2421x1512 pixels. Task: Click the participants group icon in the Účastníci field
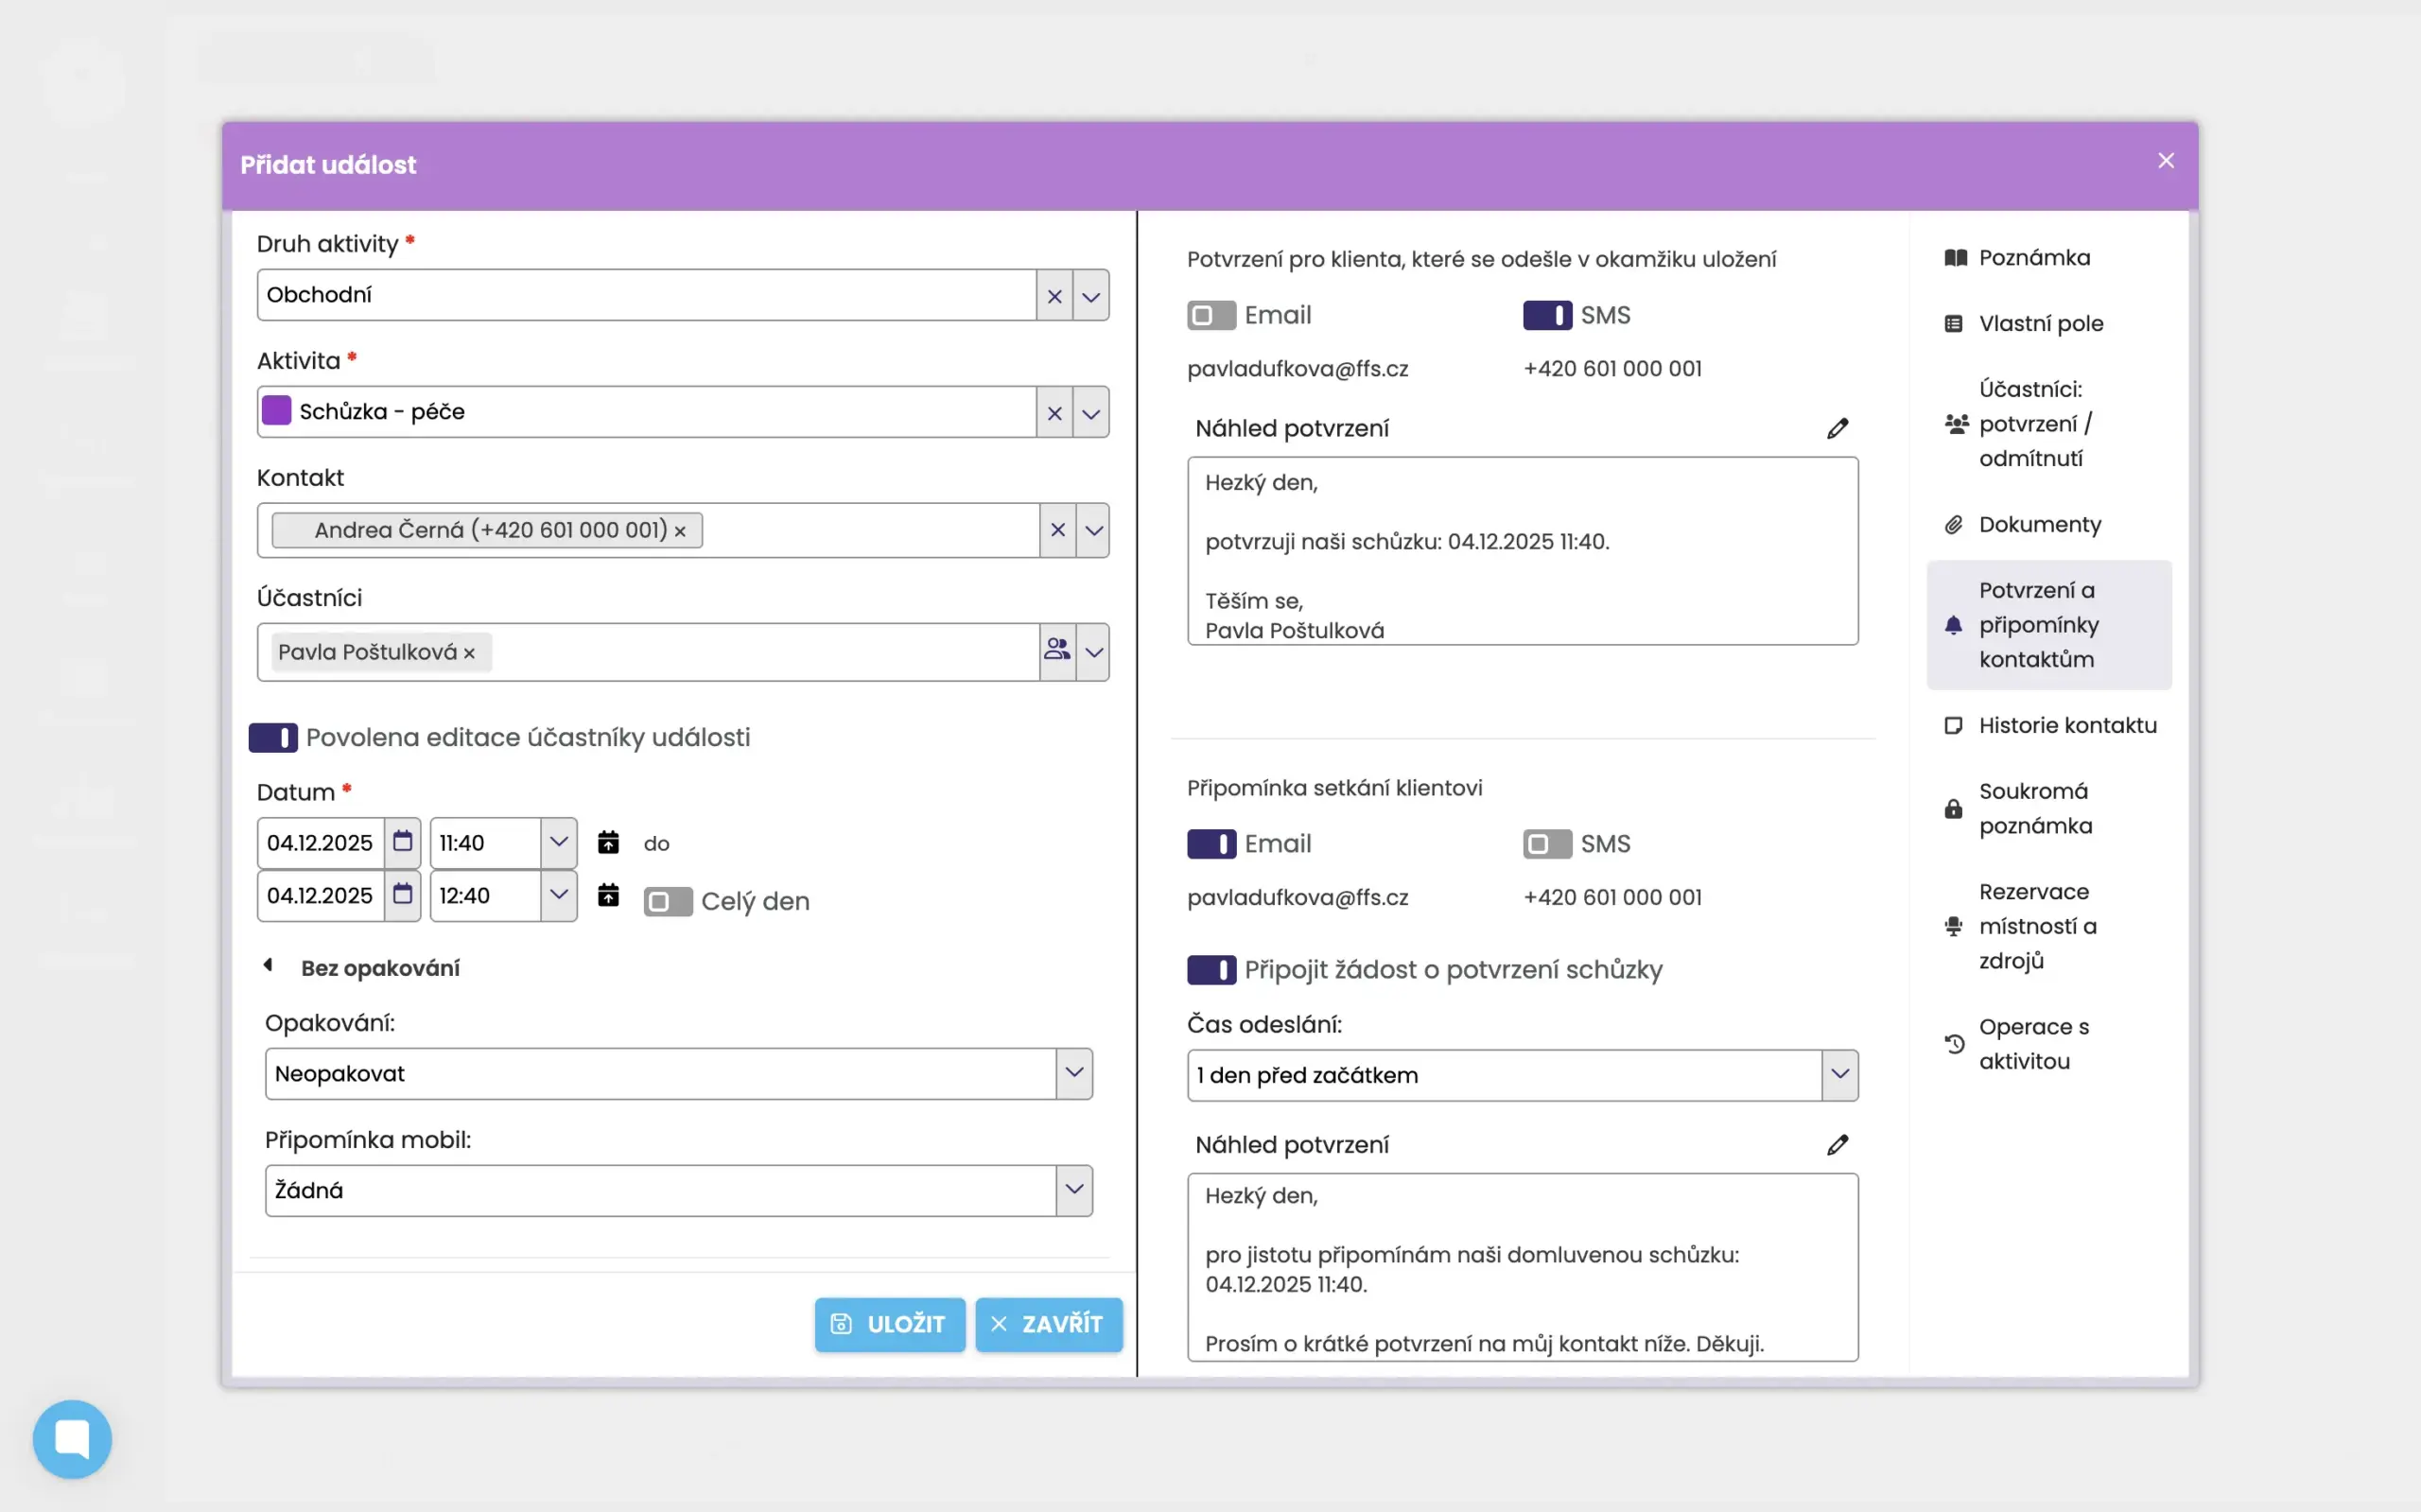coord(1057,651)
